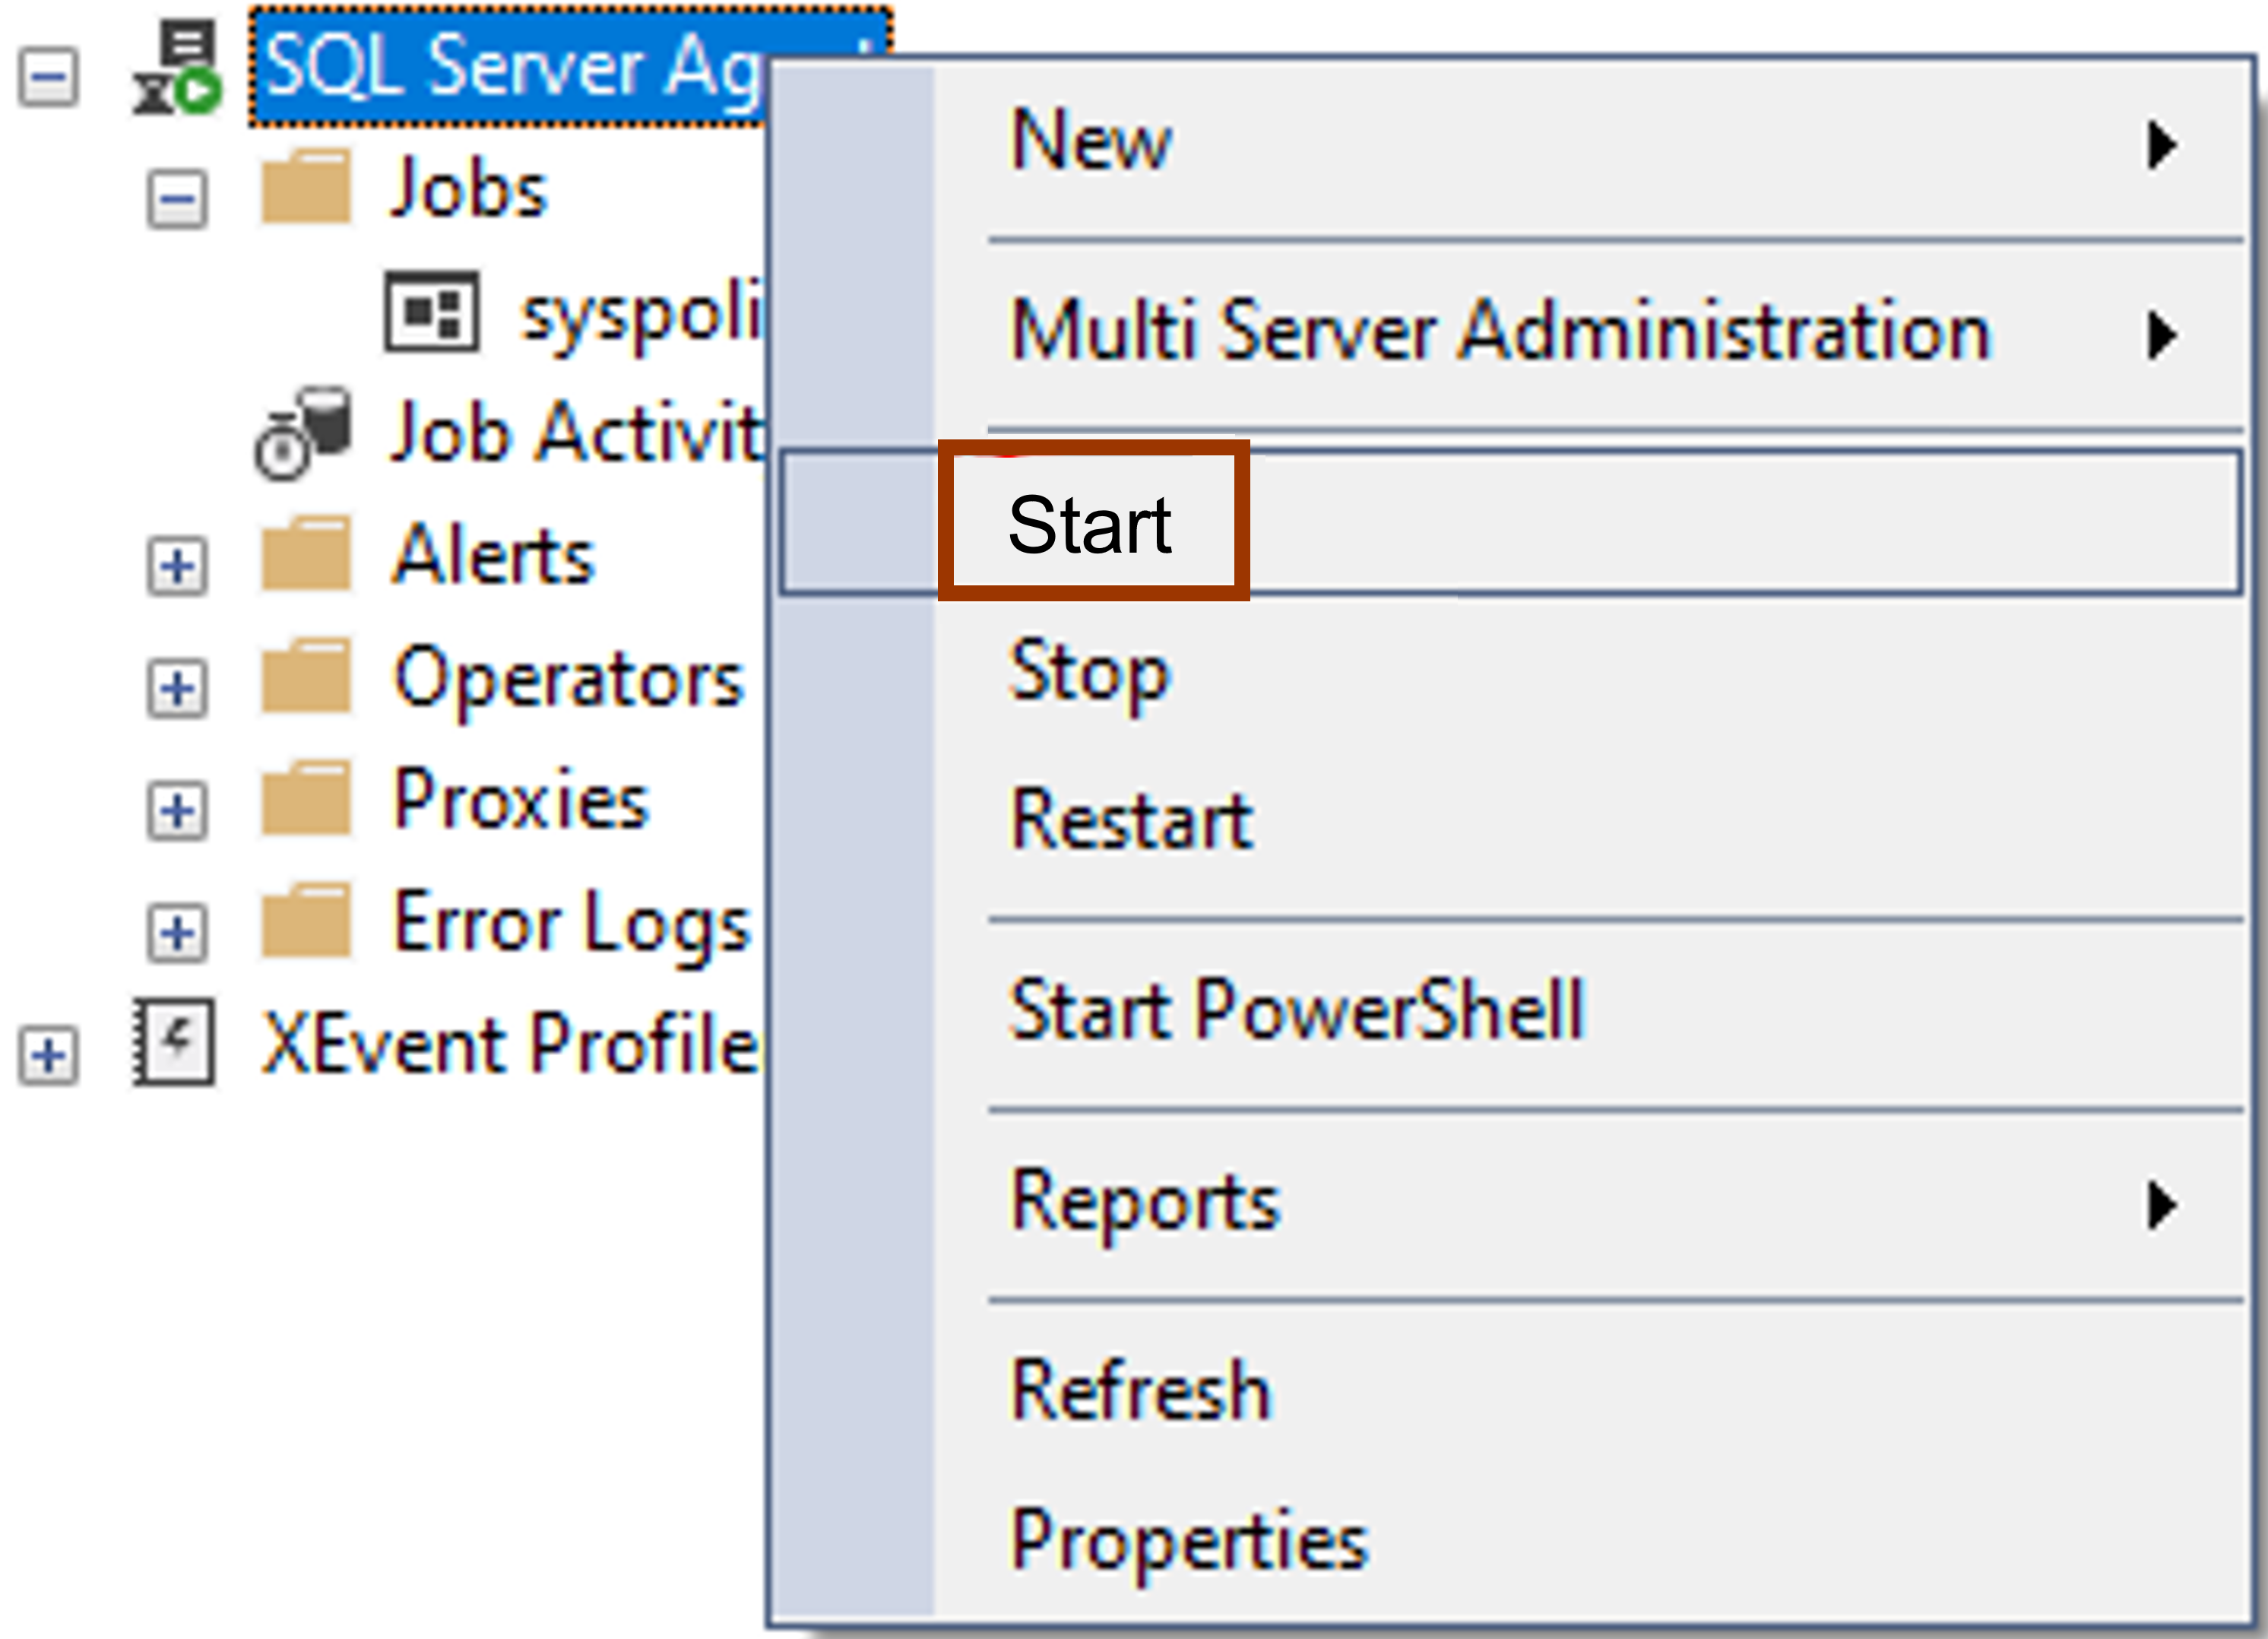Choose Start from the context menu

coord(1090,524)
